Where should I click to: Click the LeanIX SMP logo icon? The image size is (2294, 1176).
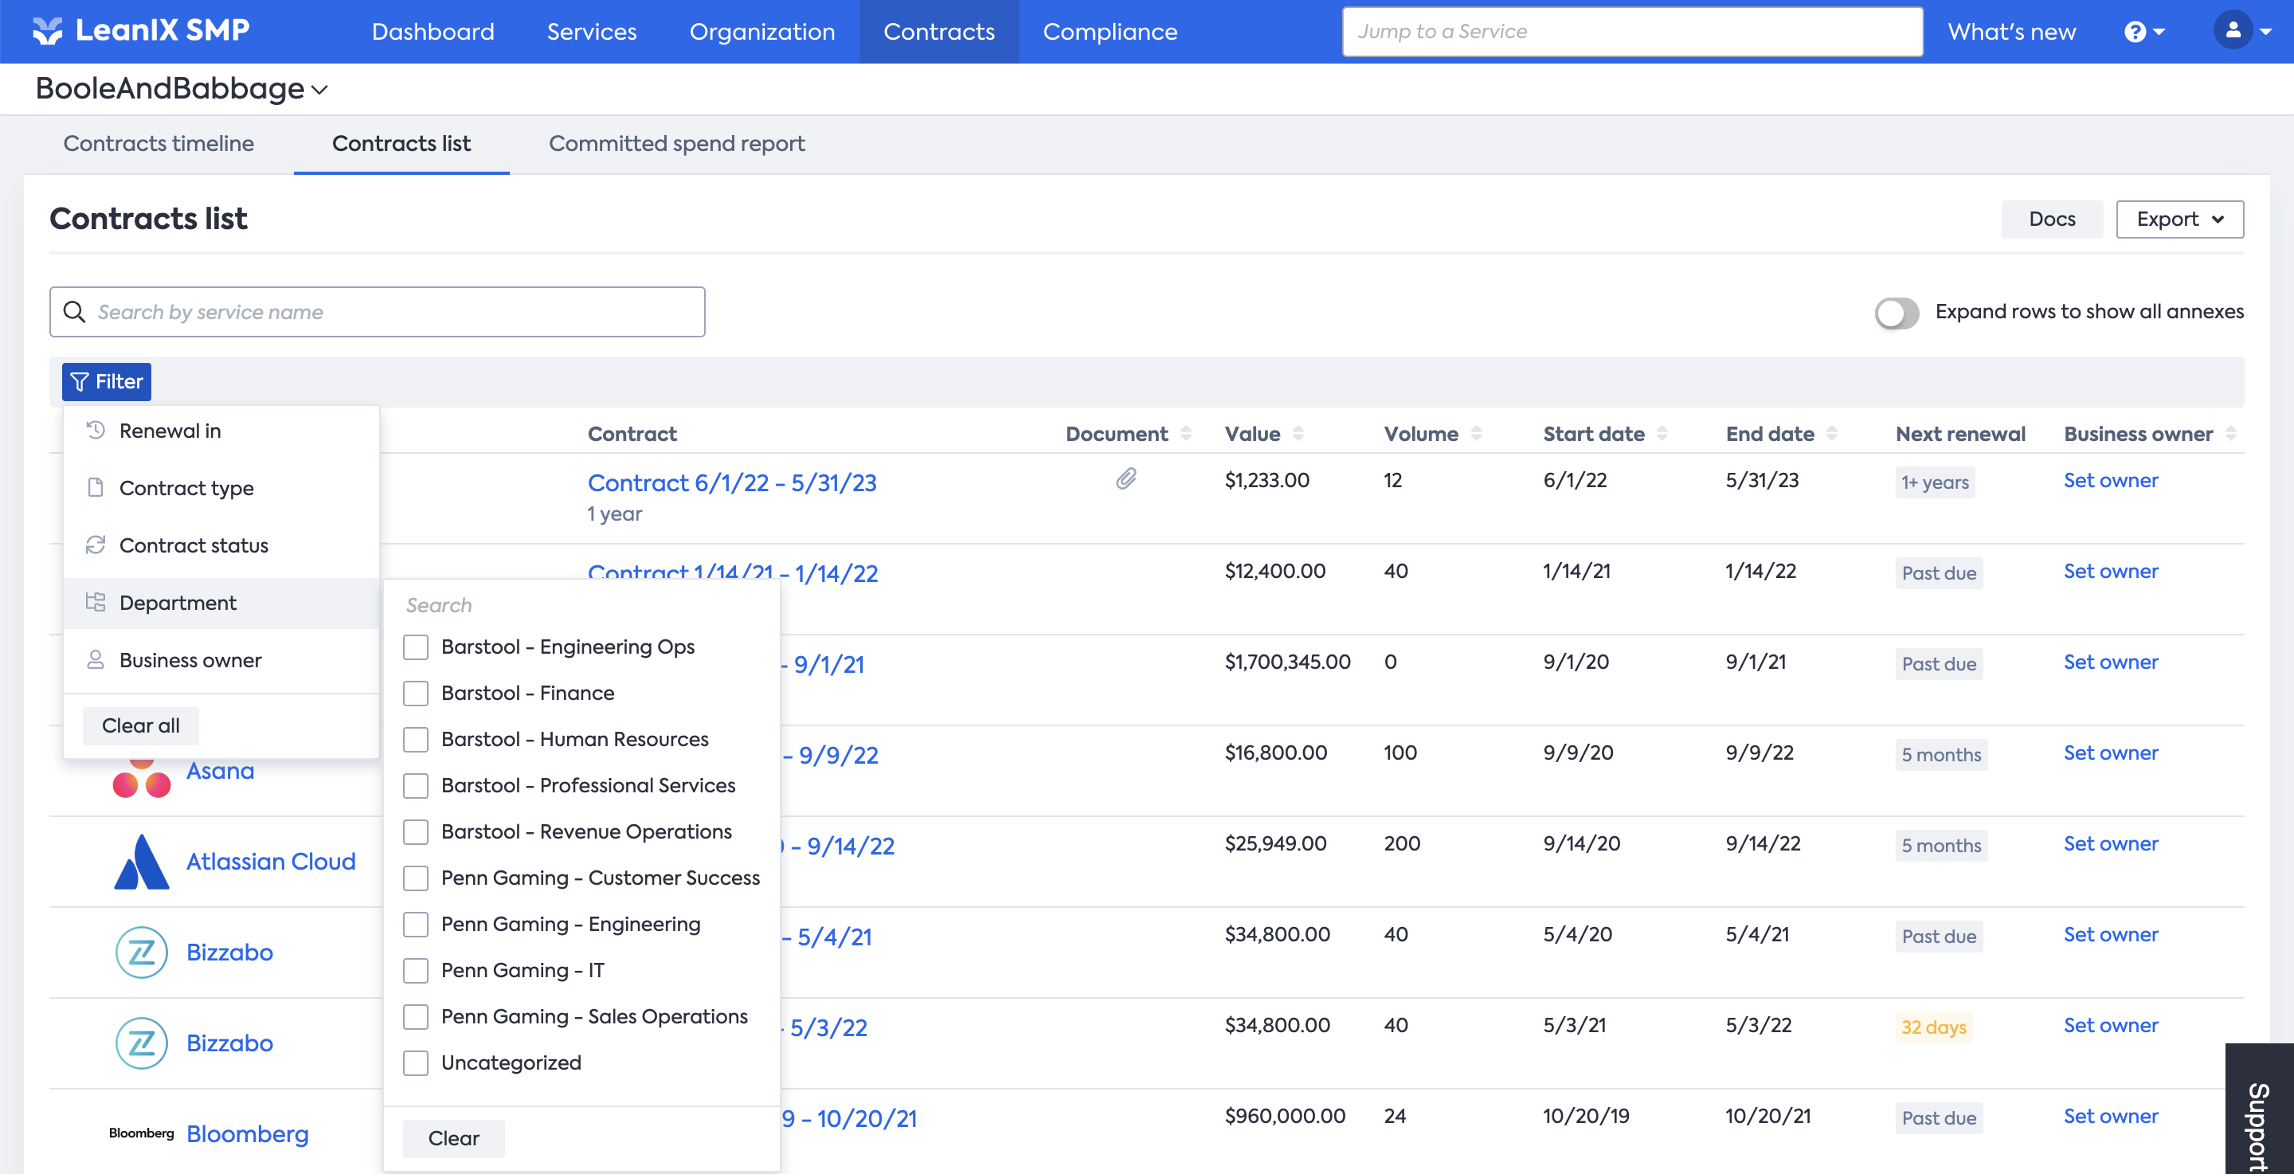click(x=47, y=31)
